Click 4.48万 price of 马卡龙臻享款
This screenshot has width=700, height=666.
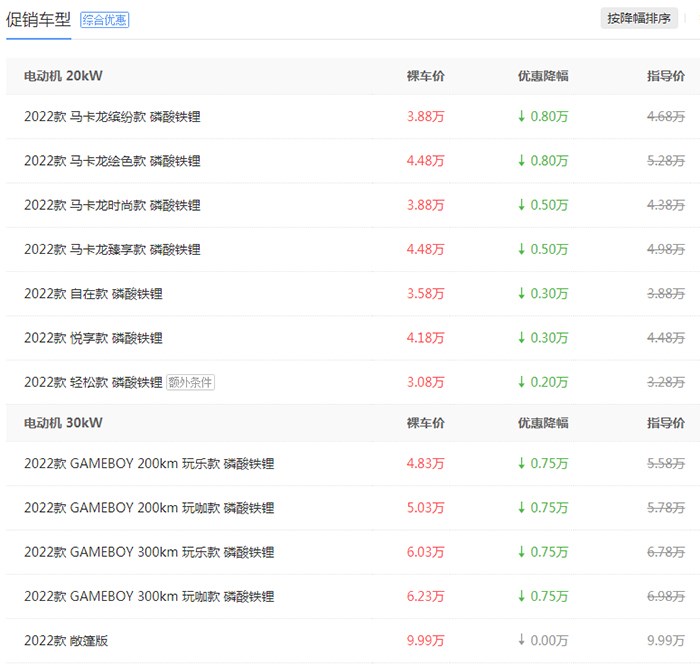(425, 250)
